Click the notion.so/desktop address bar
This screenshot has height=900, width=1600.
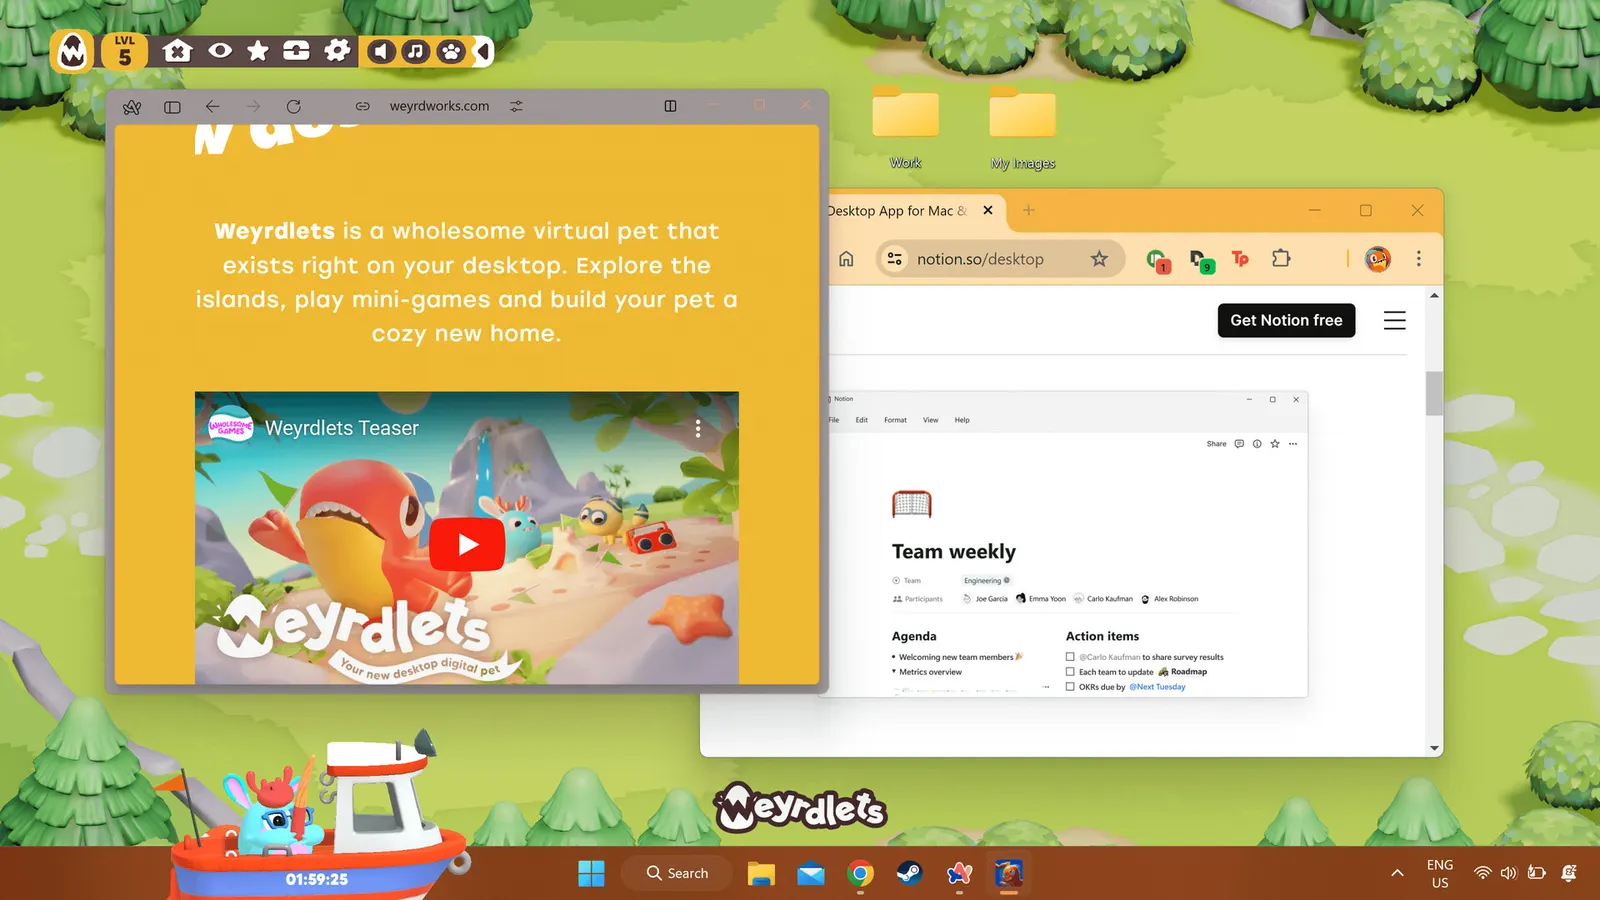click(x=1000, y=259)
